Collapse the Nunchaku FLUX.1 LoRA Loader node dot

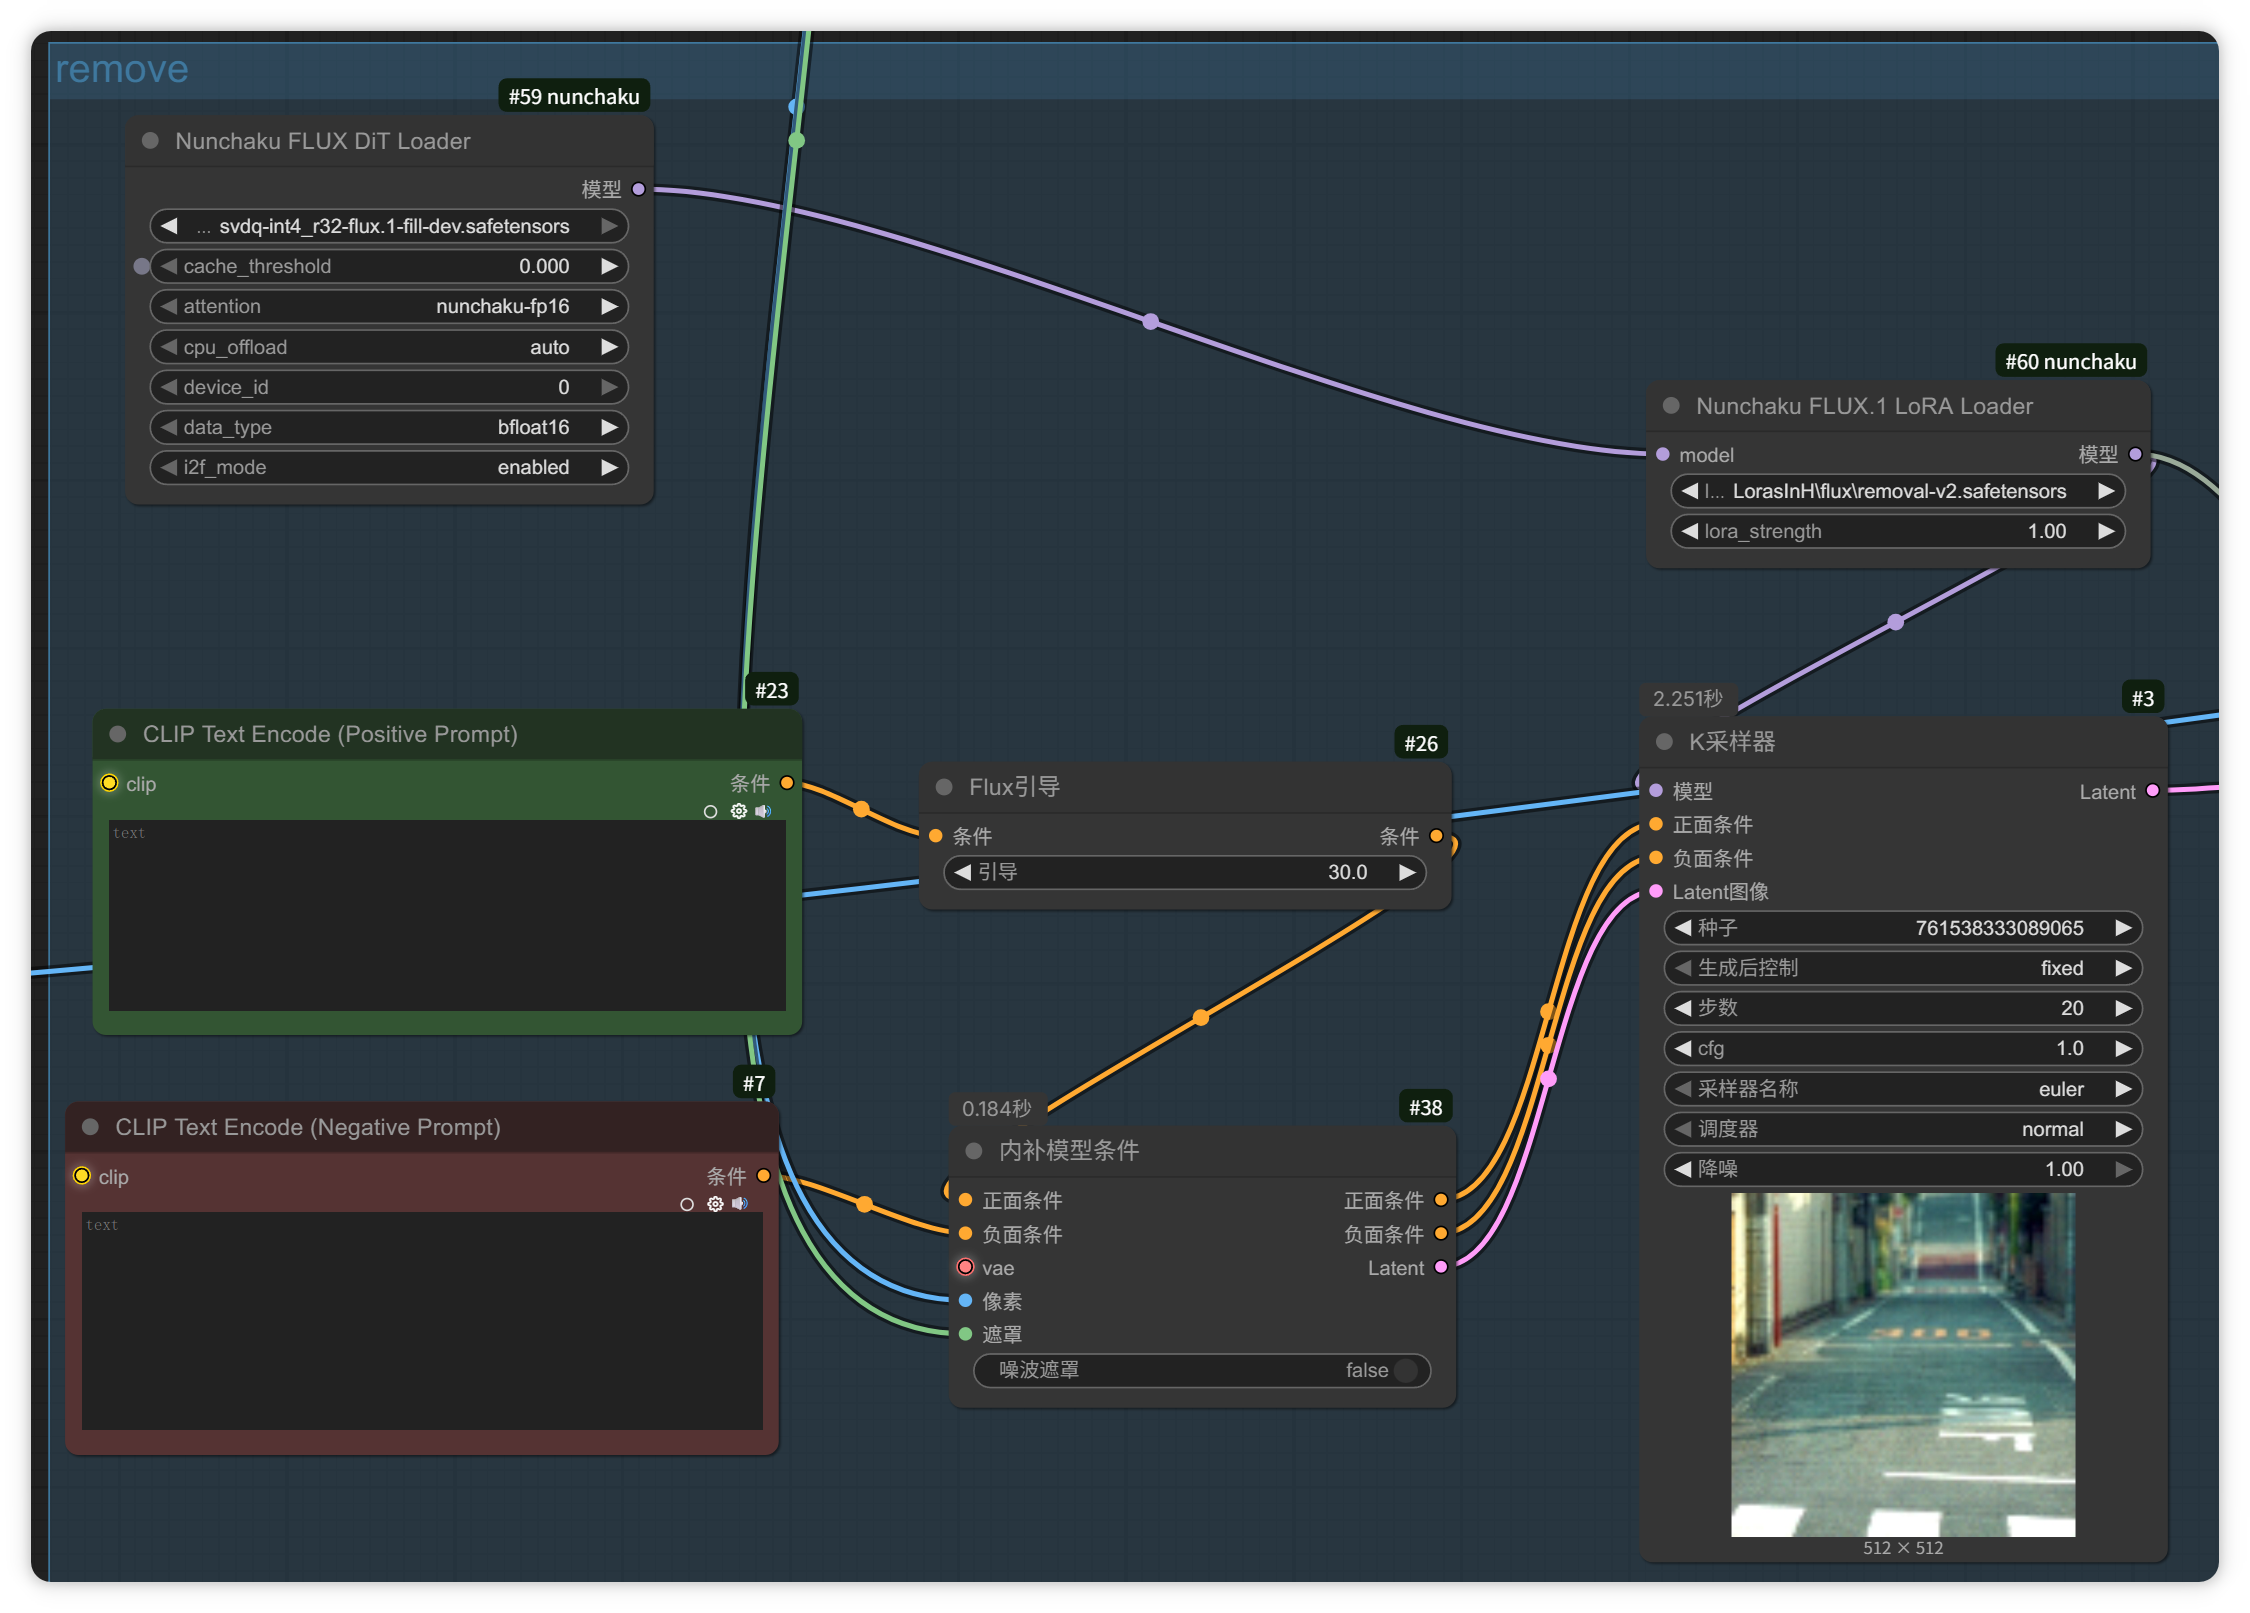[1671, 406]
